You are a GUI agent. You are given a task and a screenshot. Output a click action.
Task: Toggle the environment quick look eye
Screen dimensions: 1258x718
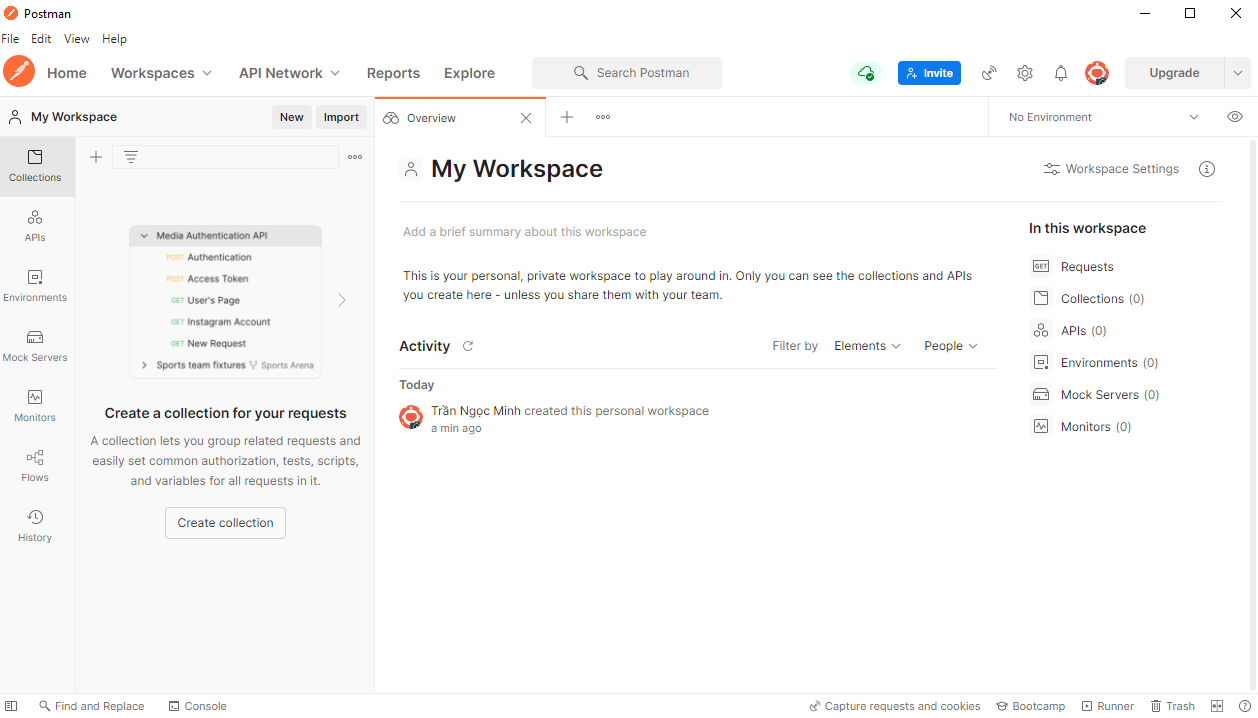[x=1235, y=117]
